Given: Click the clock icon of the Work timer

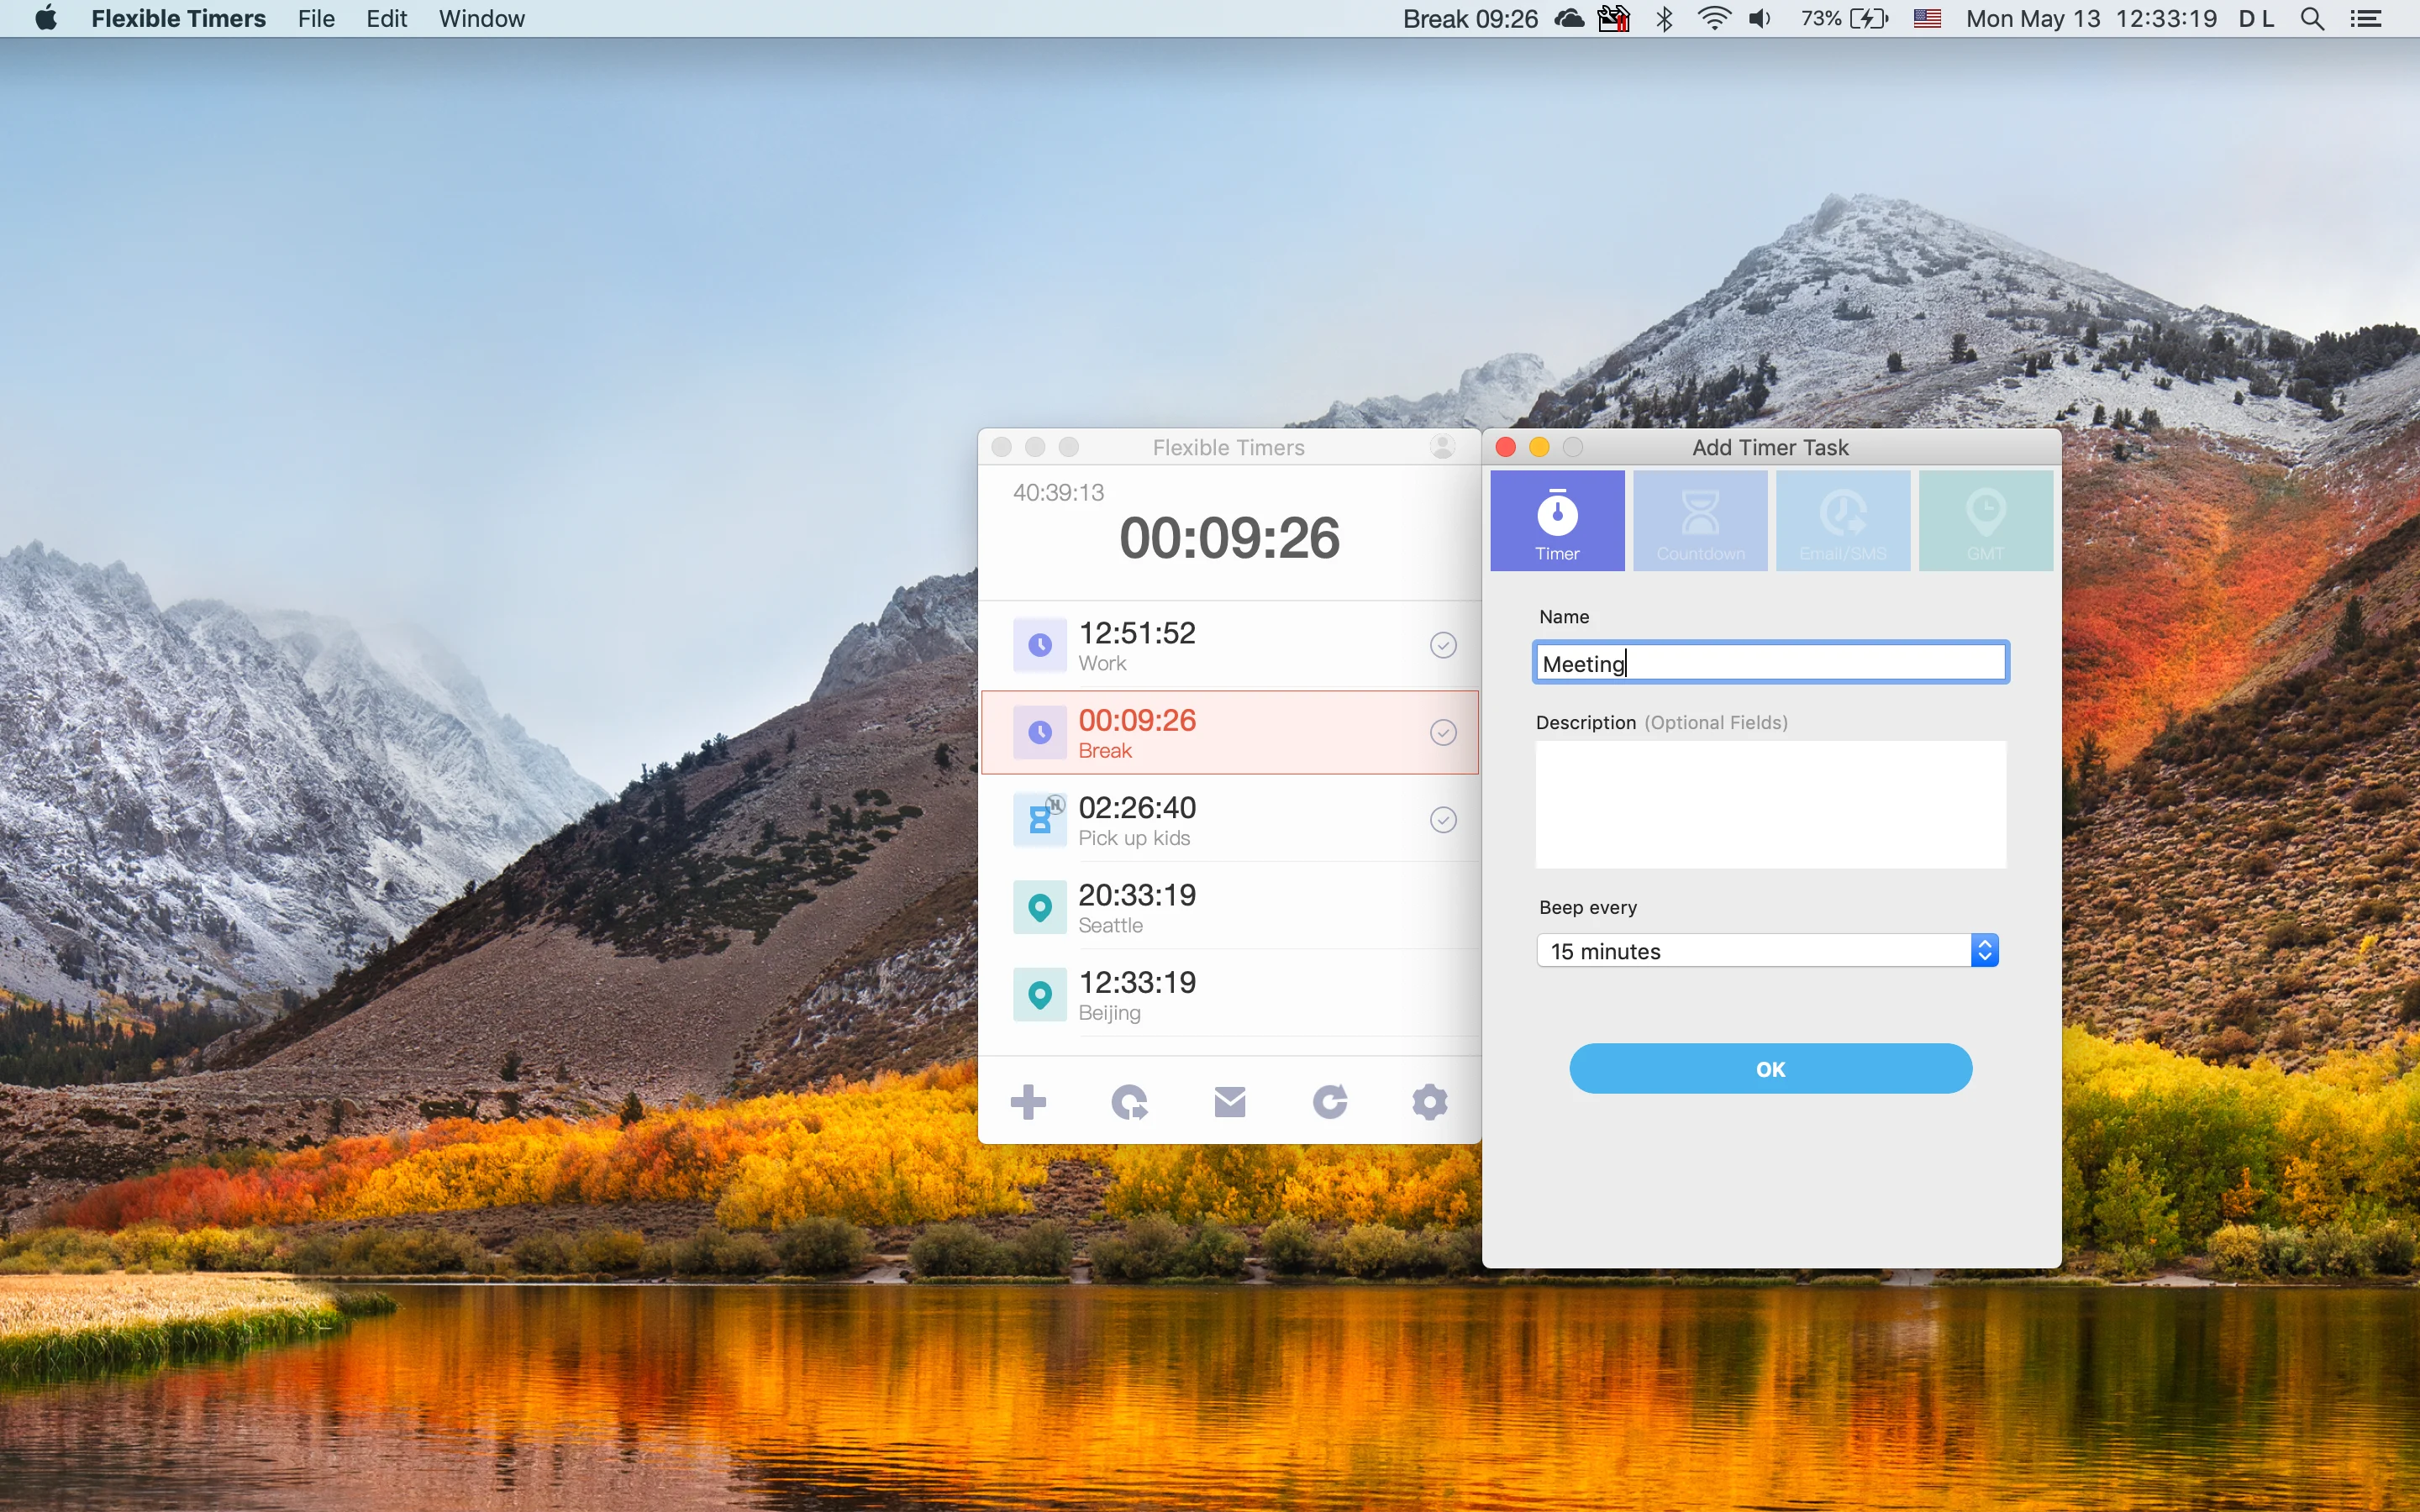Looking at the screenshot, I should tap(1039, 645).
